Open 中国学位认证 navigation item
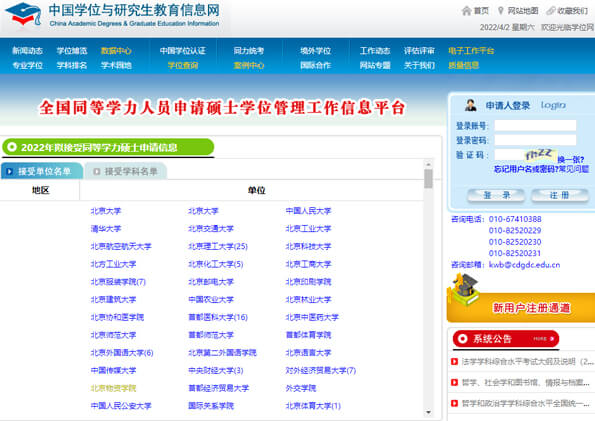 183,51
